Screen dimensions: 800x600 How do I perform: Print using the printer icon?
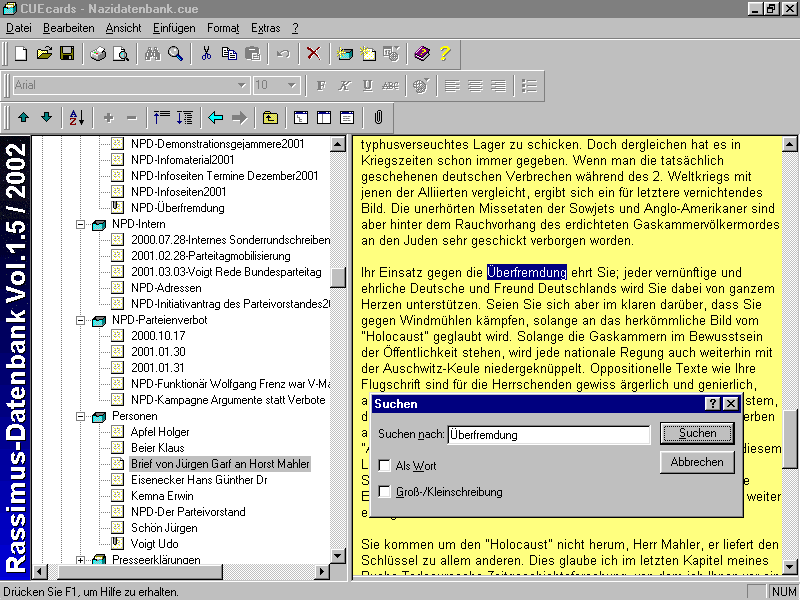[98, 54]
